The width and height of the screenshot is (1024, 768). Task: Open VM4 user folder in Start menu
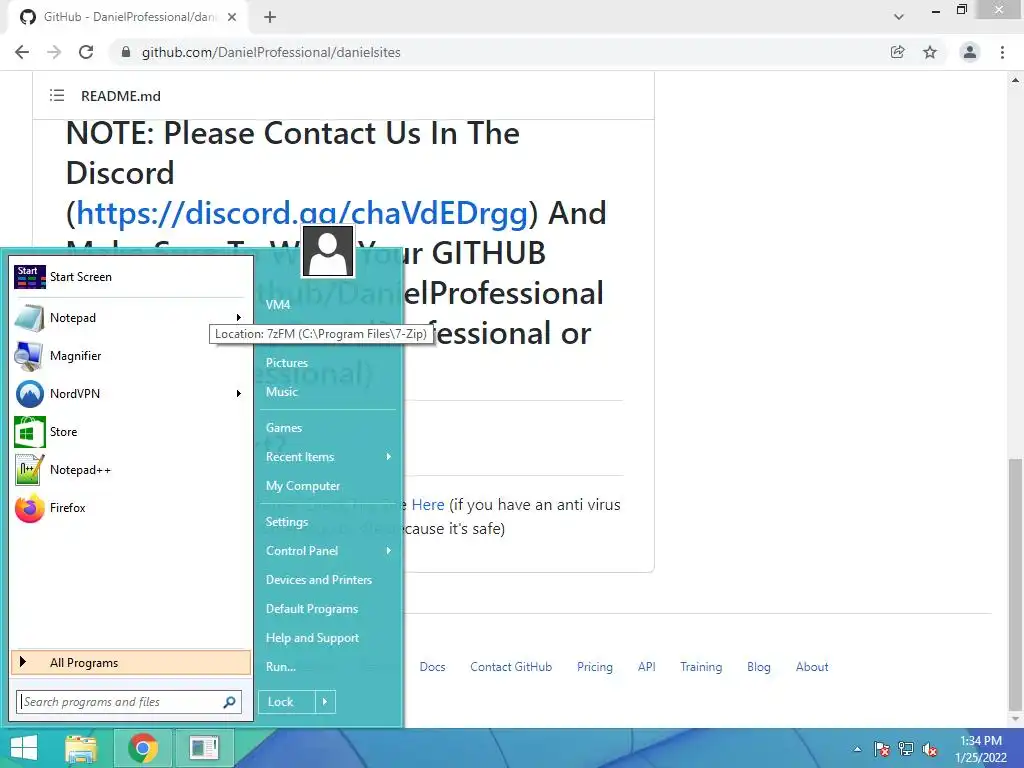coord(278,304)
